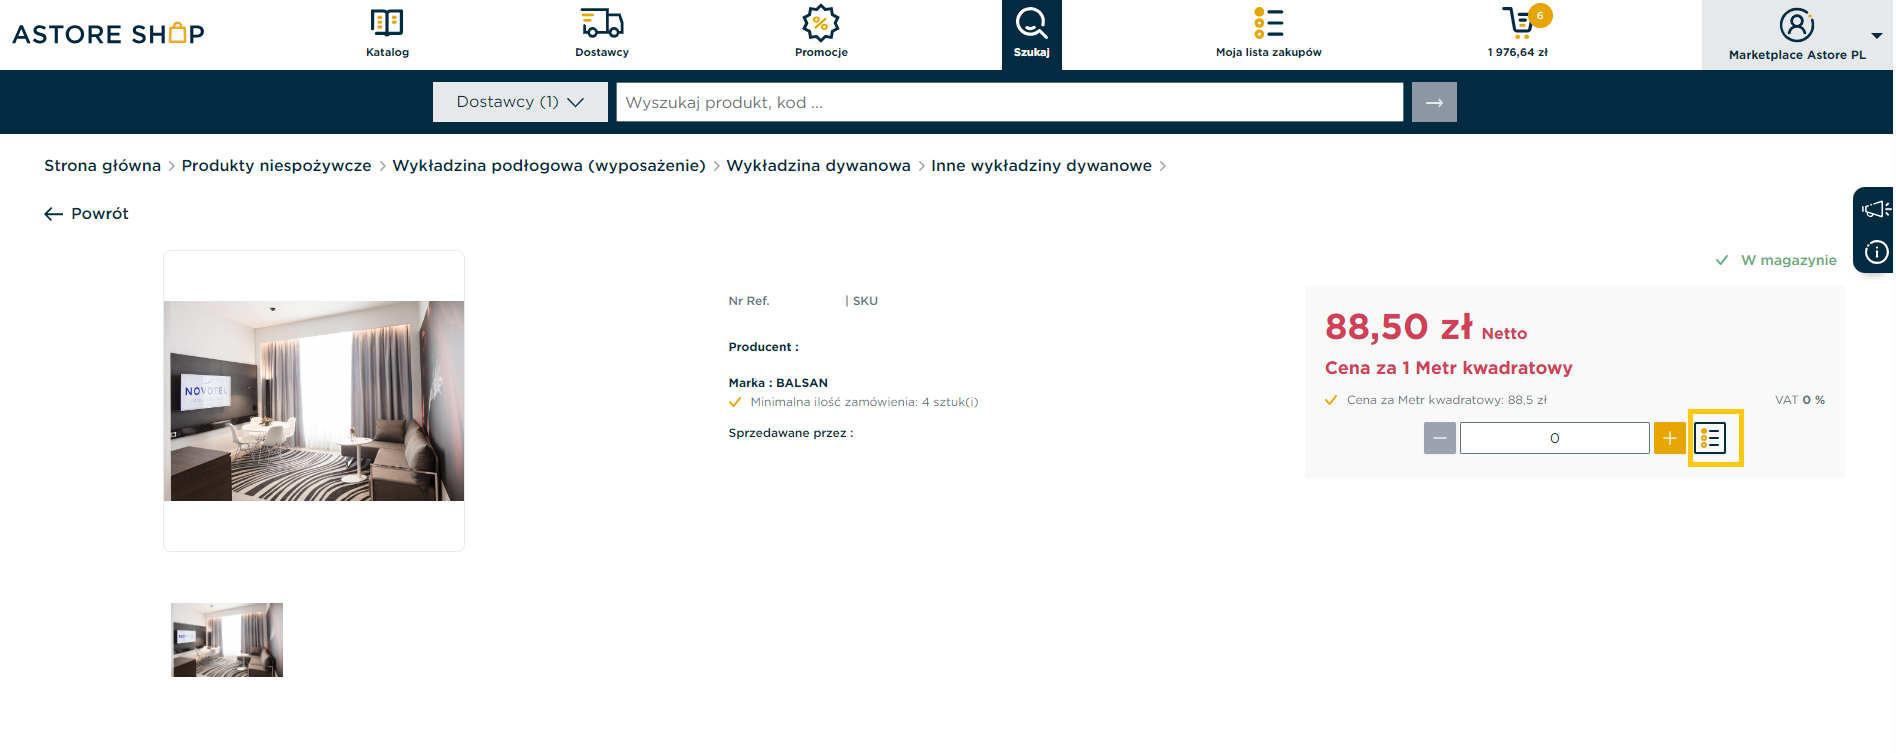Click the 88,50 zł Netto price
The height and width of the screenshot is (753, 1896).
click(1426, 327)
